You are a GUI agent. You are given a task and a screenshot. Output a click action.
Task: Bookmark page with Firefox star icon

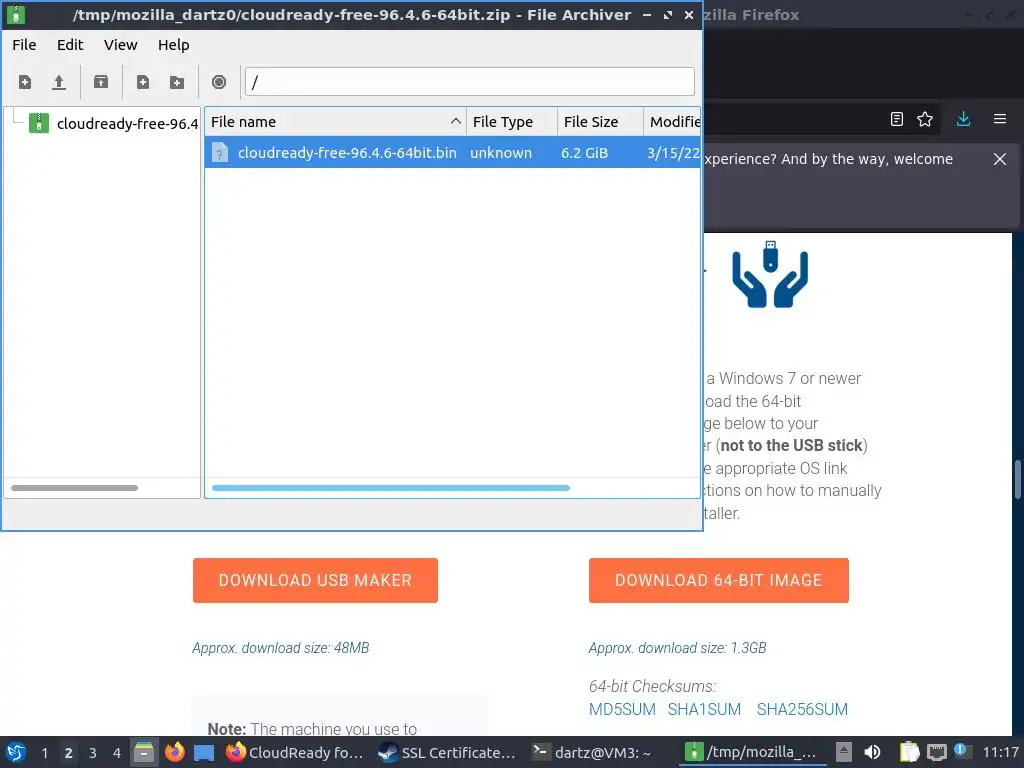click(925, 119)
